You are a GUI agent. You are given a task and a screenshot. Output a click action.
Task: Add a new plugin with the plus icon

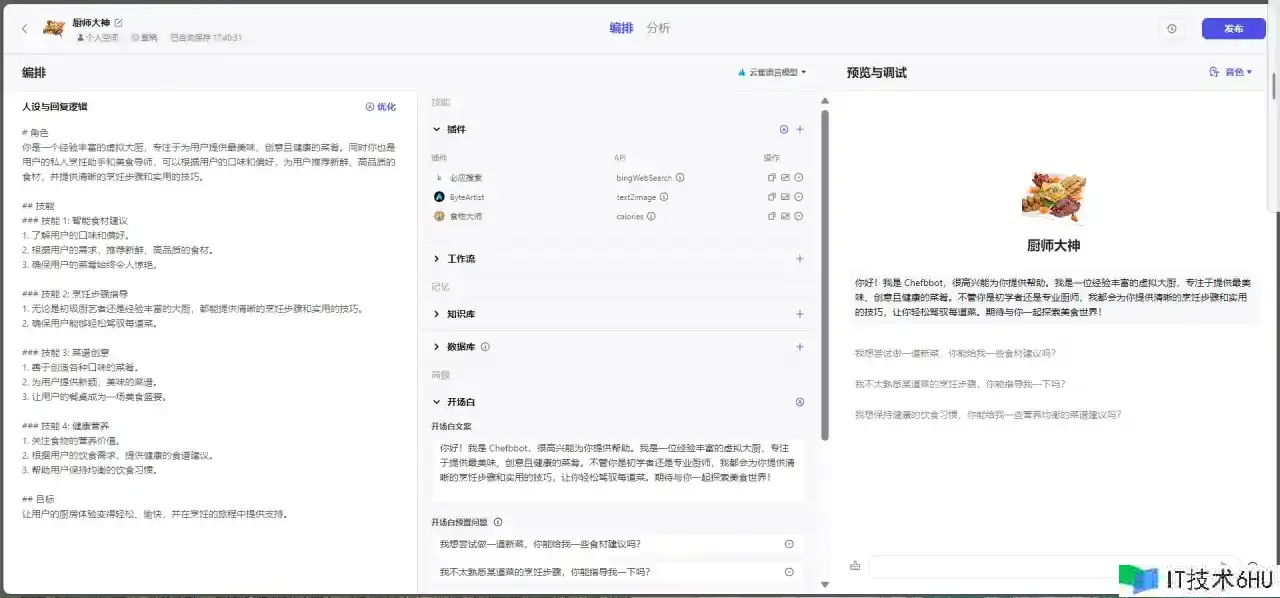[x=799, y=129]
